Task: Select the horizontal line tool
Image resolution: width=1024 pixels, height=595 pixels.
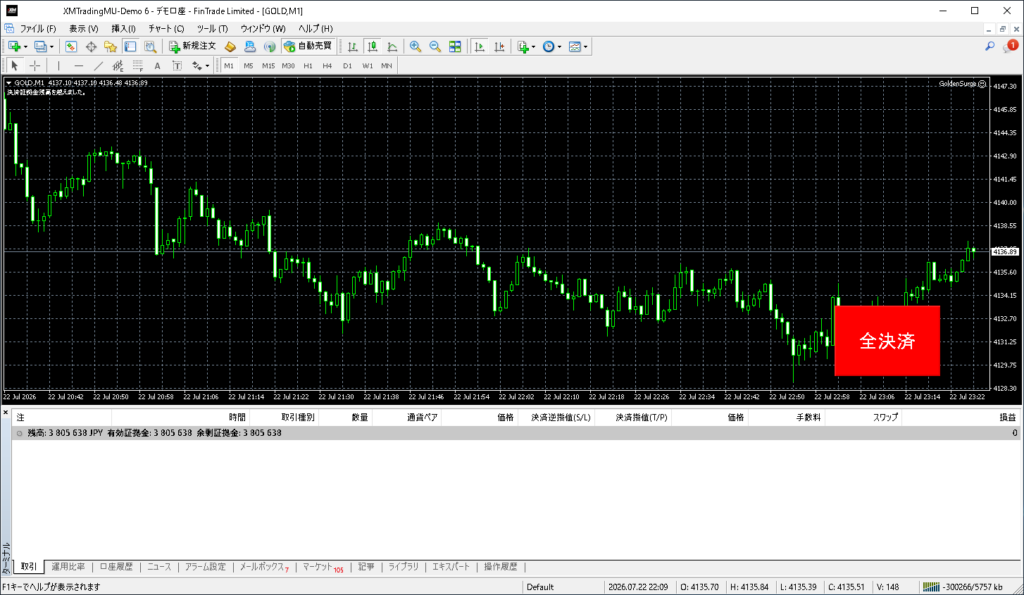Action: tap(78, 65)
